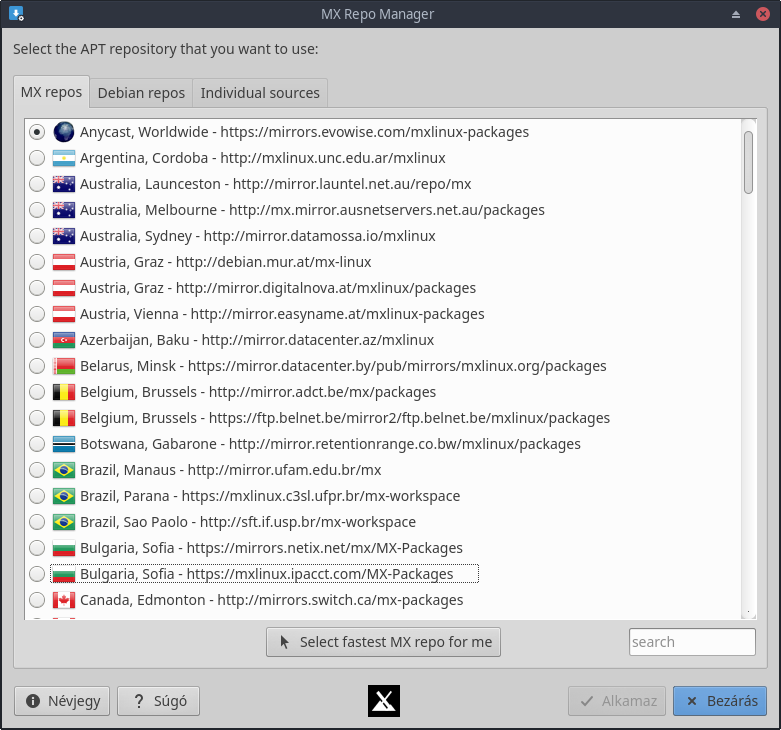Click the Azerbaijan flag next to Baku
This screenshot has width=781, height=730.
(64, 340)
